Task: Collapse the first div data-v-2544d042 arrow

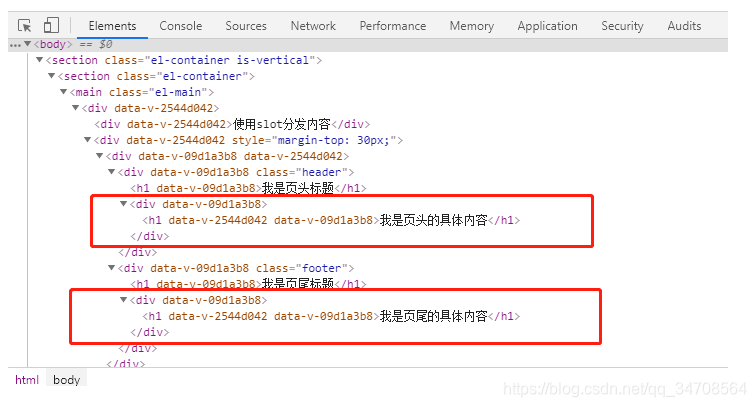Action: point(75,108)
